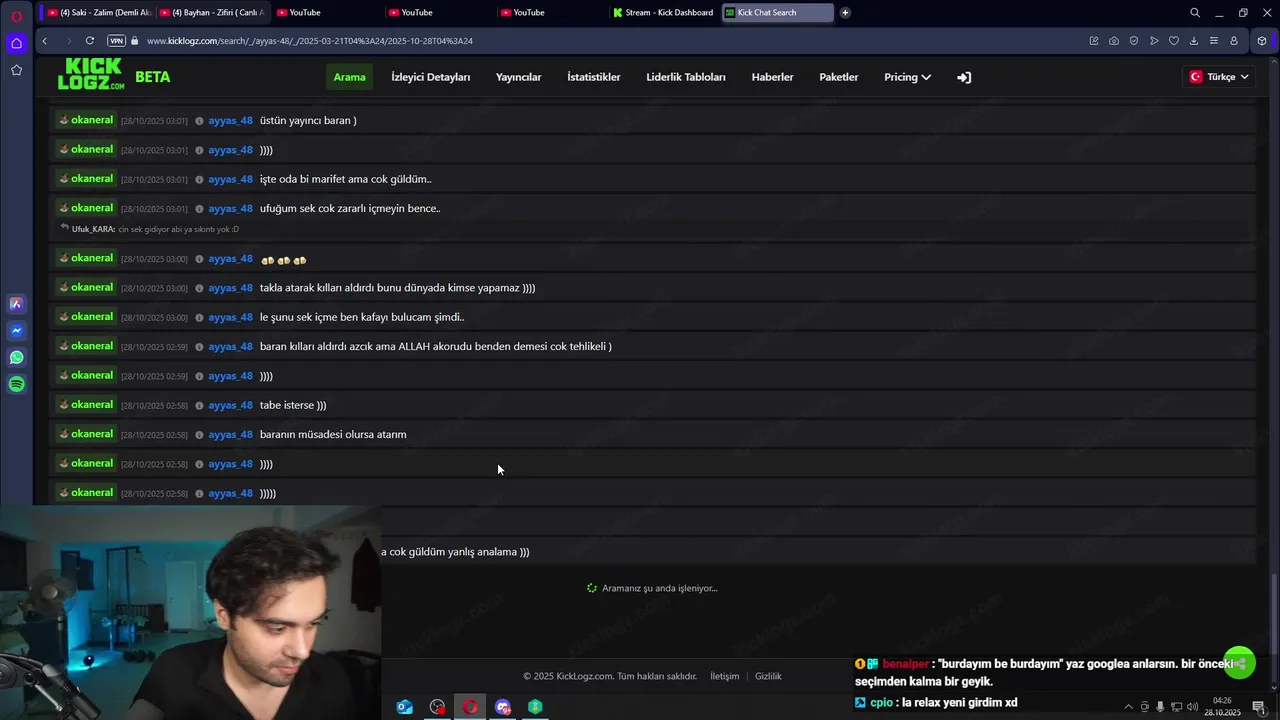
Task: Click timestamp on 'tabe isterse' row
Action: pos(154,406)
